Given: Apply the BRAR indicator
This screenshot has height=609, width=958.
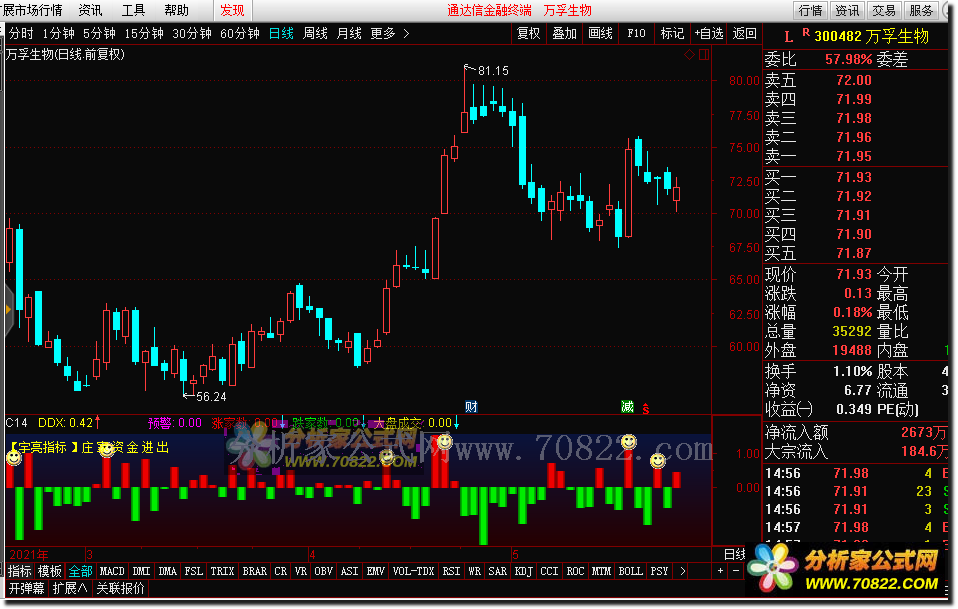Looking at the screenshot, I should [254, 571].
